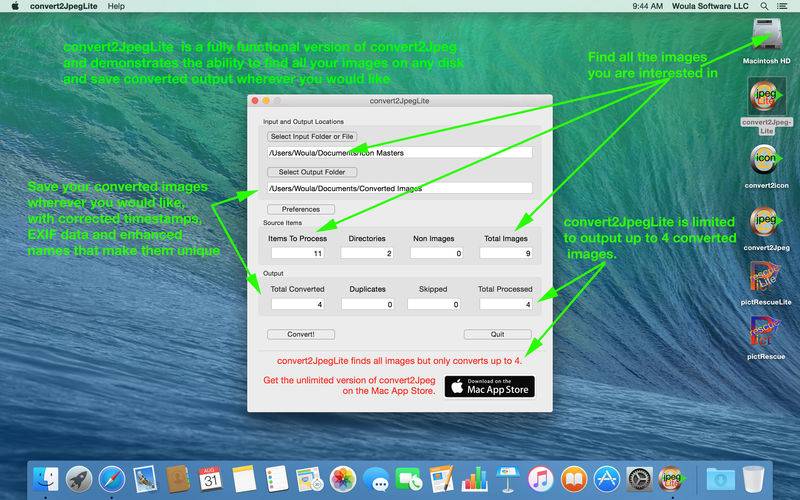Open the Help menu
Image resolution: width=800 pixels, height=500 pixels.
[x=116, y=6]
